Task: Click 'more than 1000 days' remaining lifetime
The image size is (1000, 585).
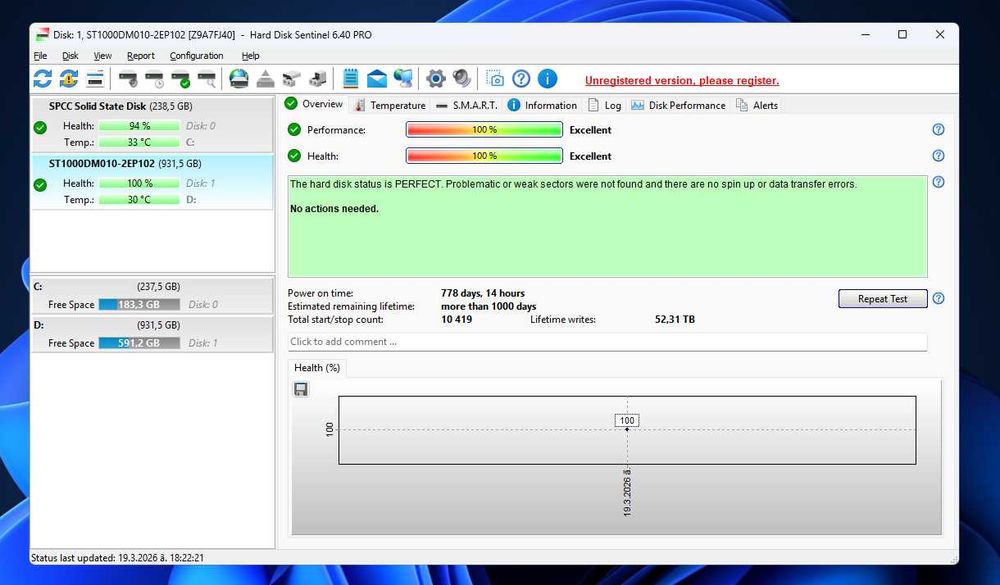Action: [x=489, y=306]
